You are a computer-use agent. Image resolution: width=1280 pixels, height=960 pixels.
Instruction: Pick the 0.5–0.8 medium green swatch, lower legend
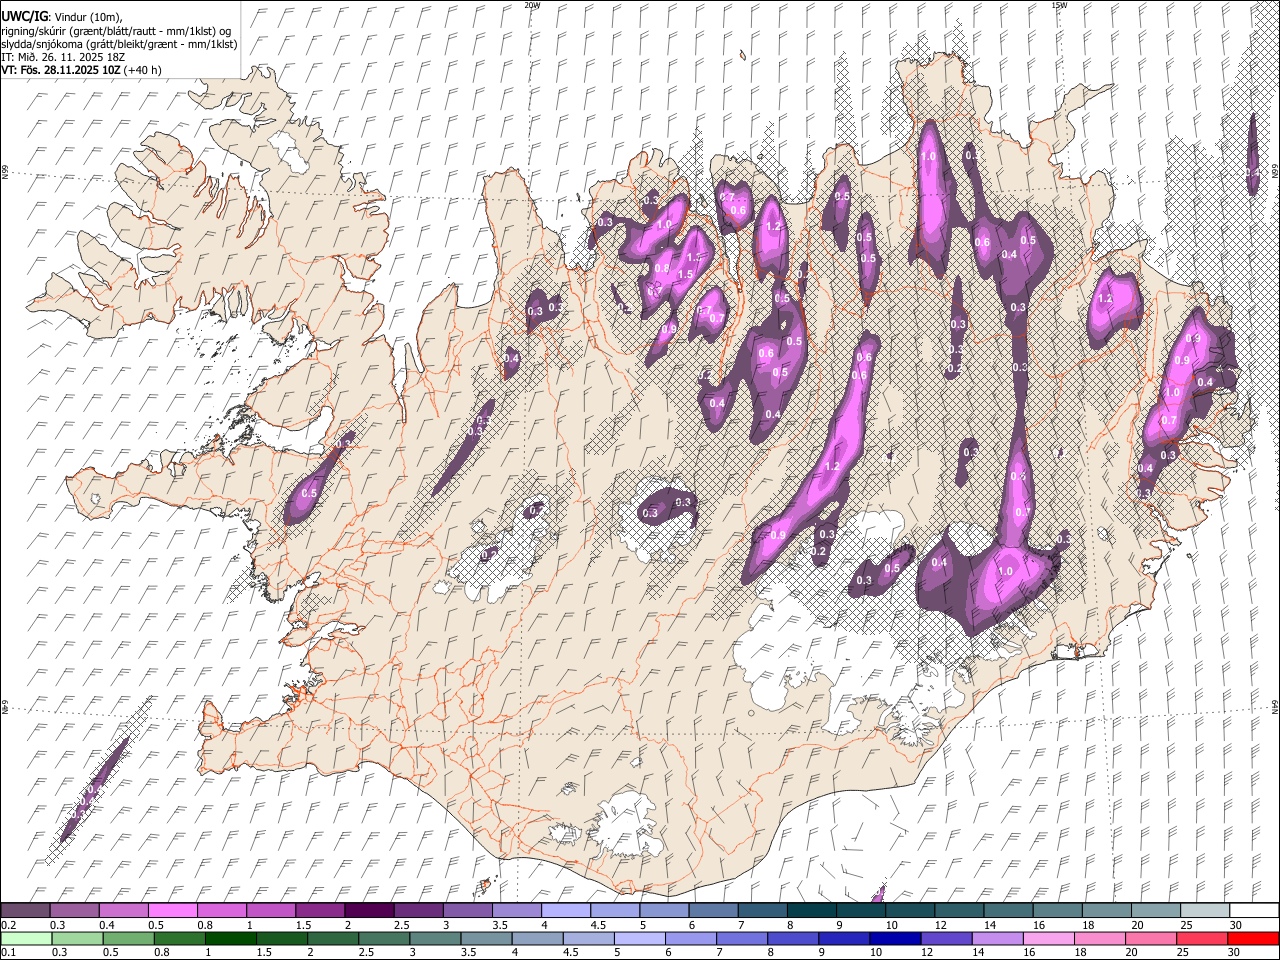(x=128, y=938)
